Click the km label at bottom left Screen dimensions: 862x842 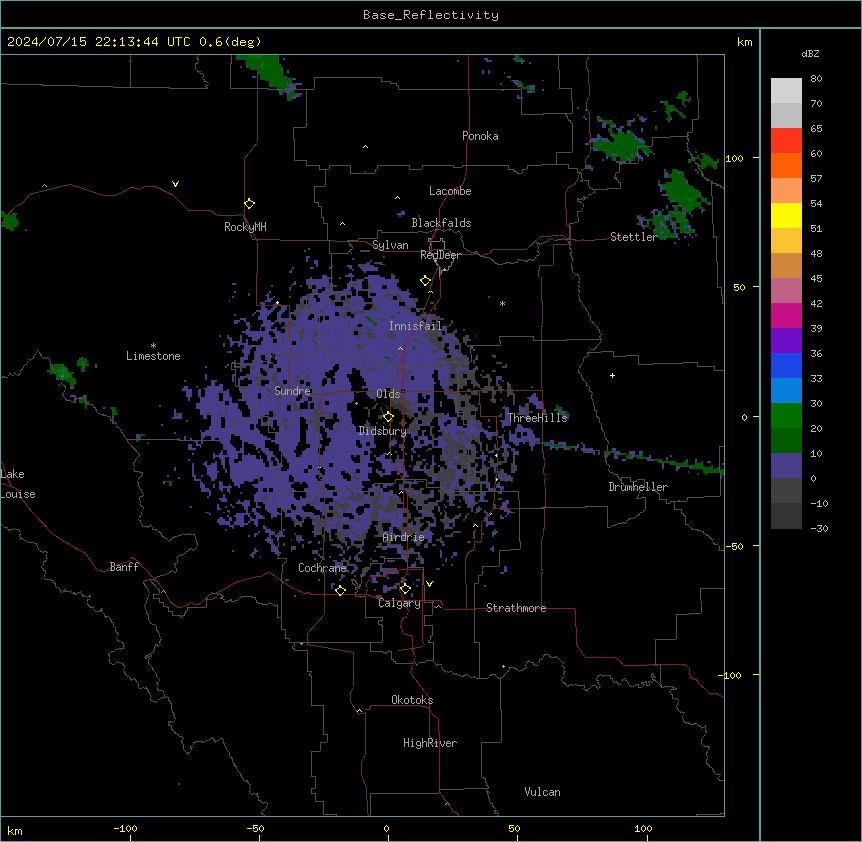(x=15, y=831)
